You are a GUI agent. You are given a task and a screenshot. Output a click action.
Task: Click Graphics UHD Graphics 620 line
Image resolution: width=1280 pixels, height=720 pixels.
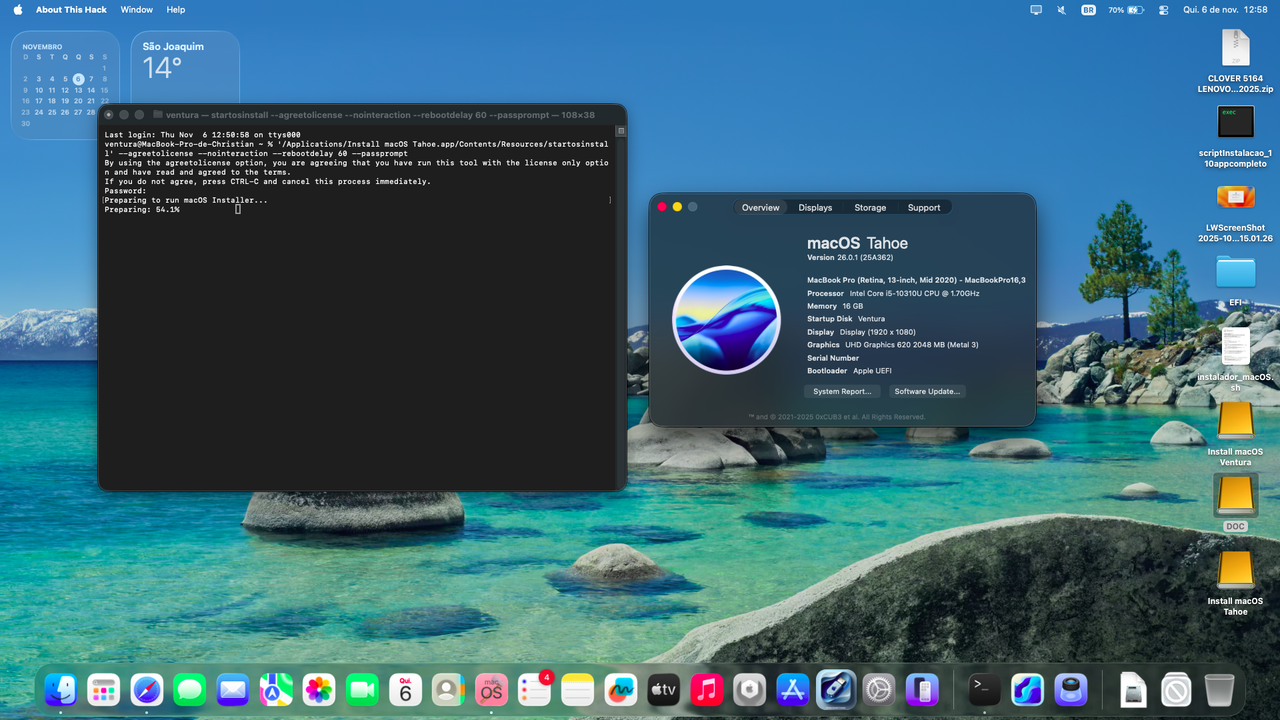pos(893,345)
